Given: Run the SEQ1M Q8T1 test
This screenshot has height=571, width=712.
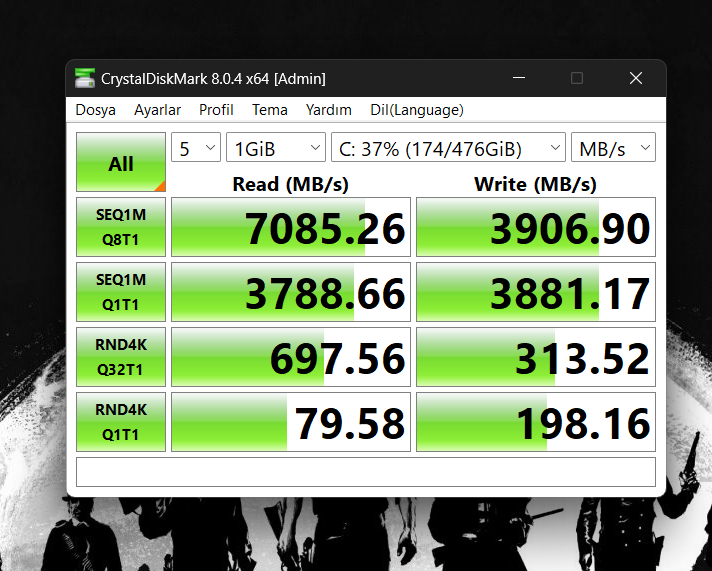Looking at the screenshot, I should tap(121, 227).
